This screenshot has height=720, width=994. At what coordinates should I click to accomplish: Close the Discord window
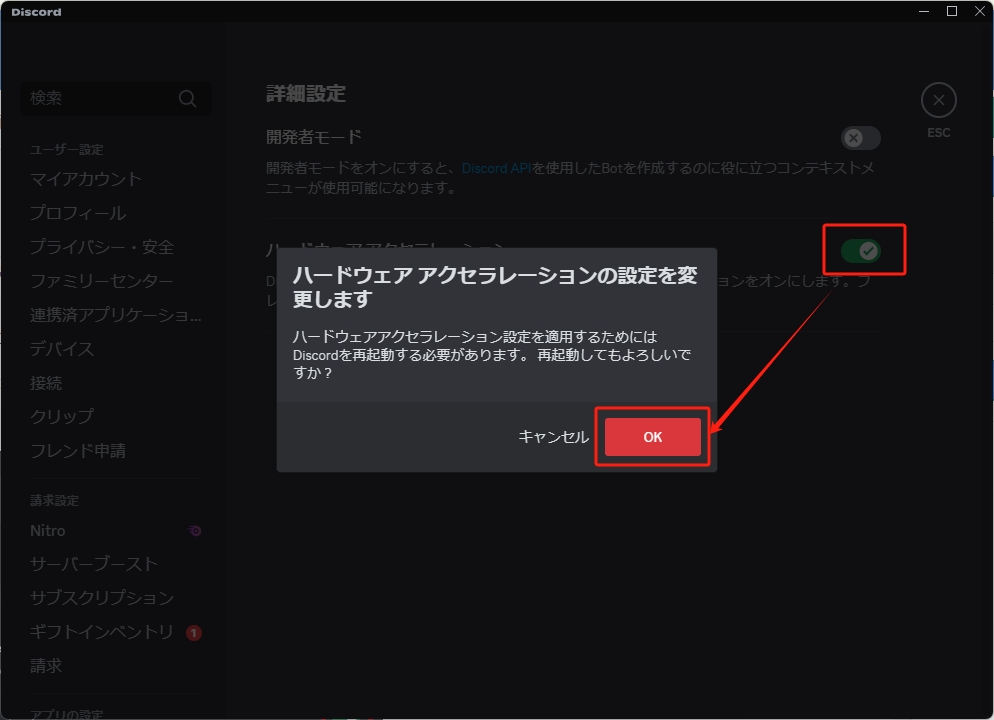point(979,11)
